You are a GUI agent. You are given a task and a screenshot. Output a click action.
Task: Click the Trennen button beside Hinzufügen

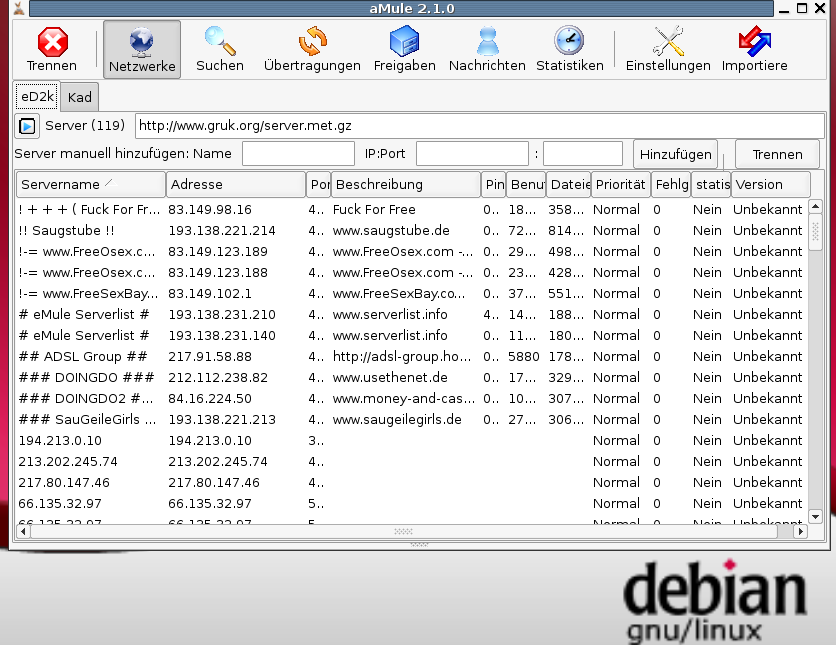tap(777, 154)
